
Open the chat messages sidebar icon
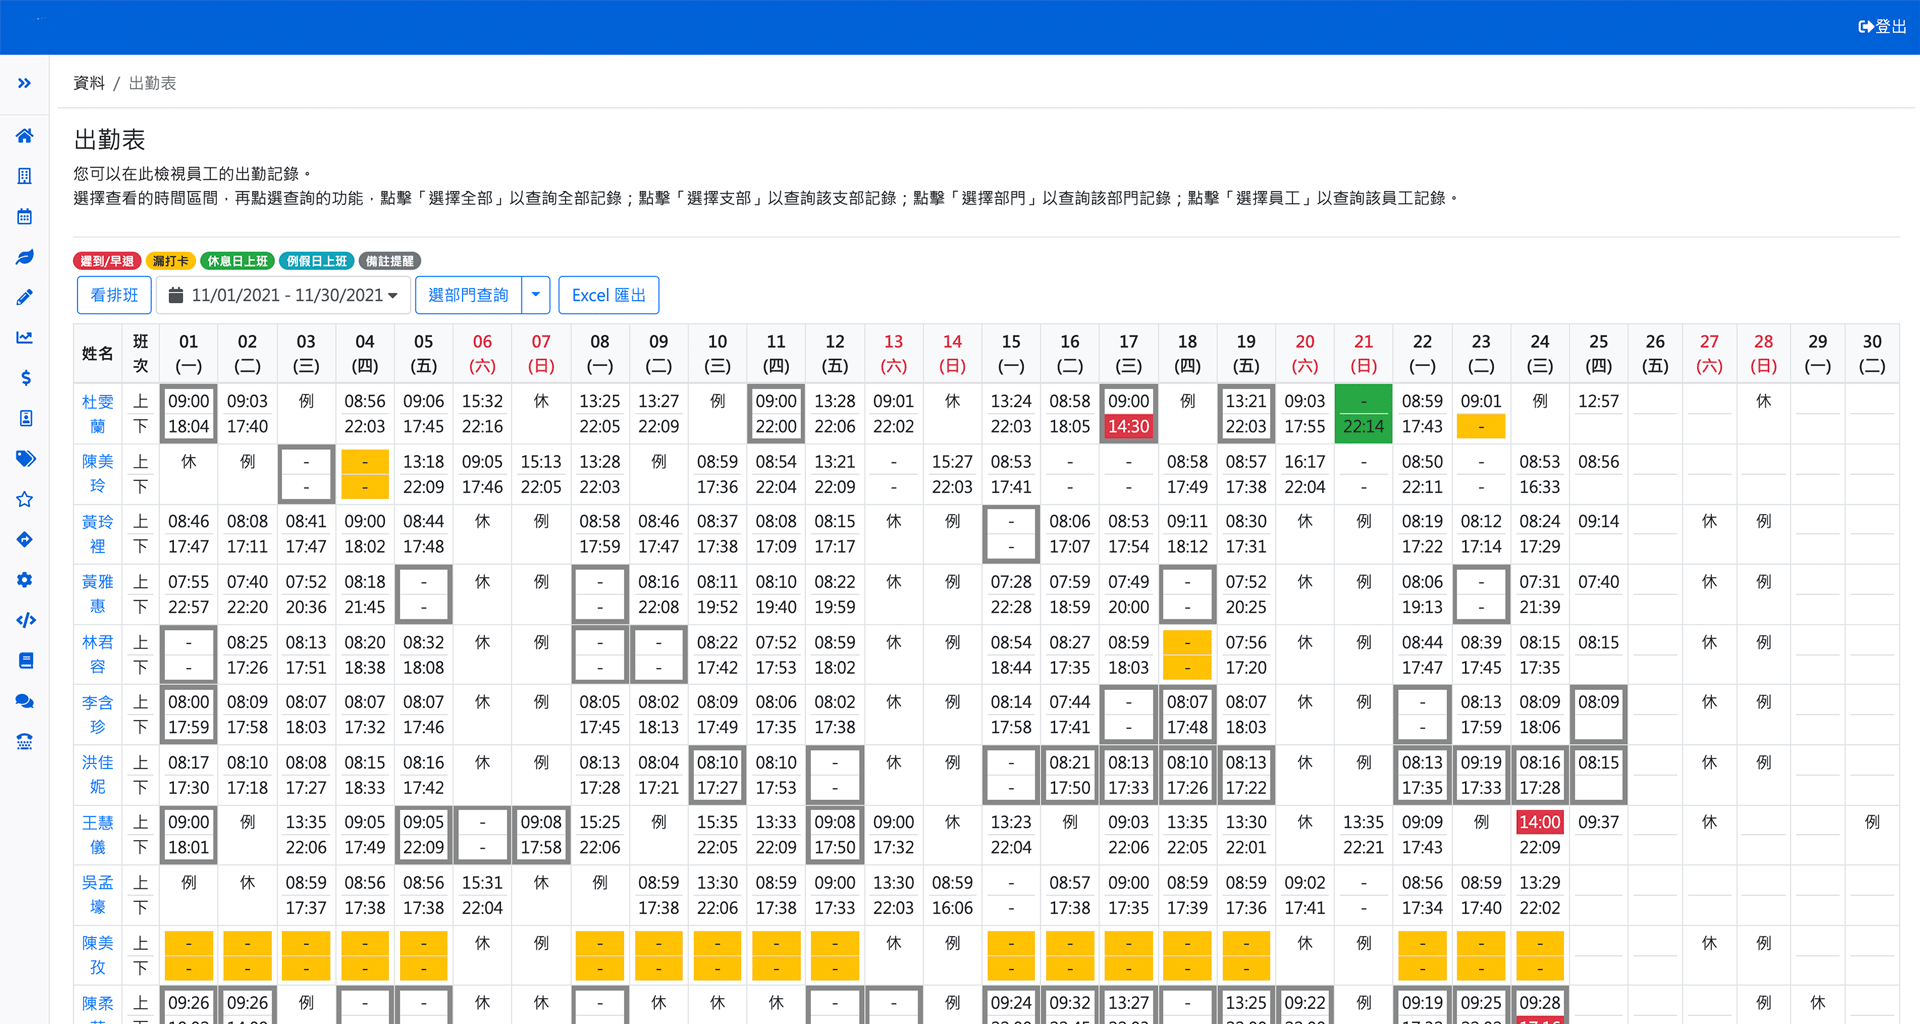pos(25,701)
